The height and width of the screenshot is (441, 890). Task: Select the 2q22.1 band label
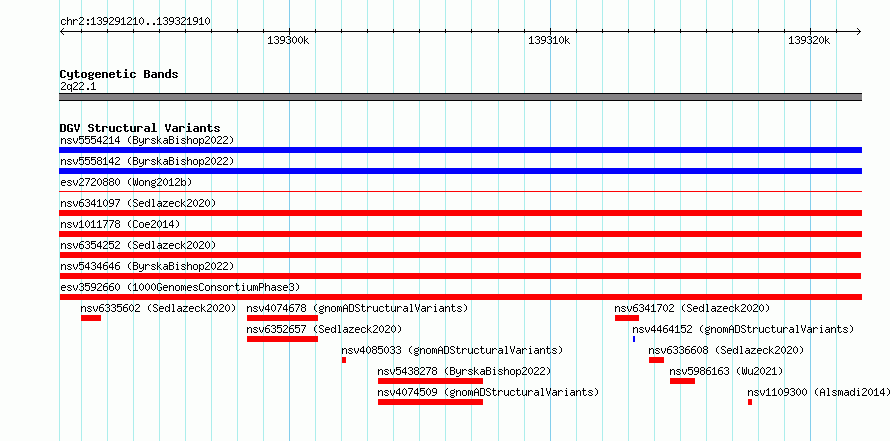pyautogui.click(x=78, y=86)
